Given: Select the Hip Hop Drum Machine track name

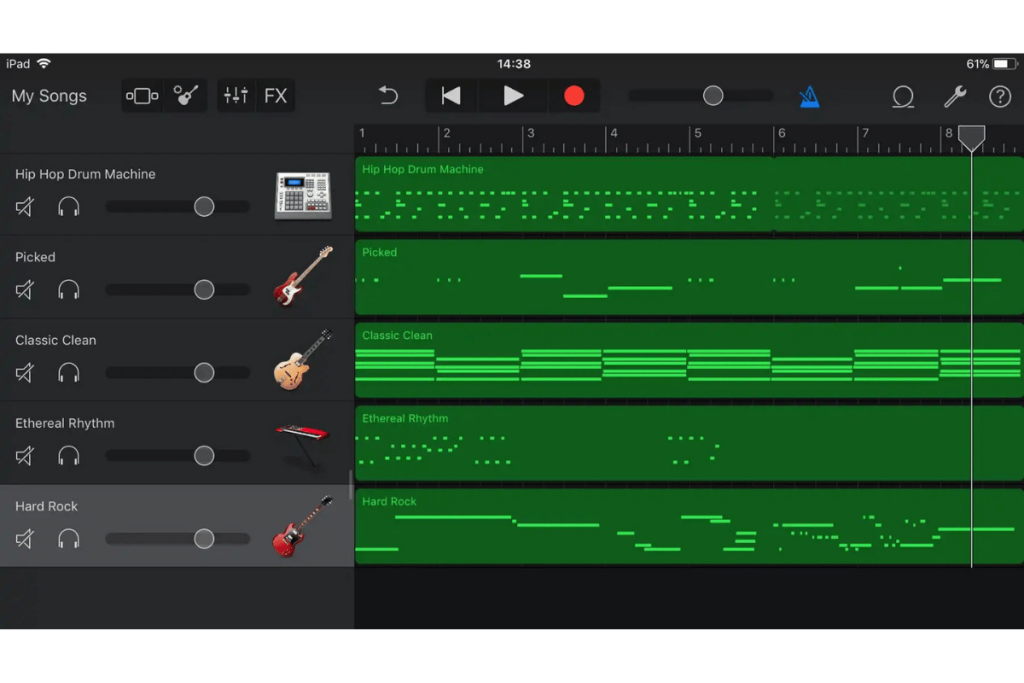Looking at the screenshot, I should tap(86, 174).
